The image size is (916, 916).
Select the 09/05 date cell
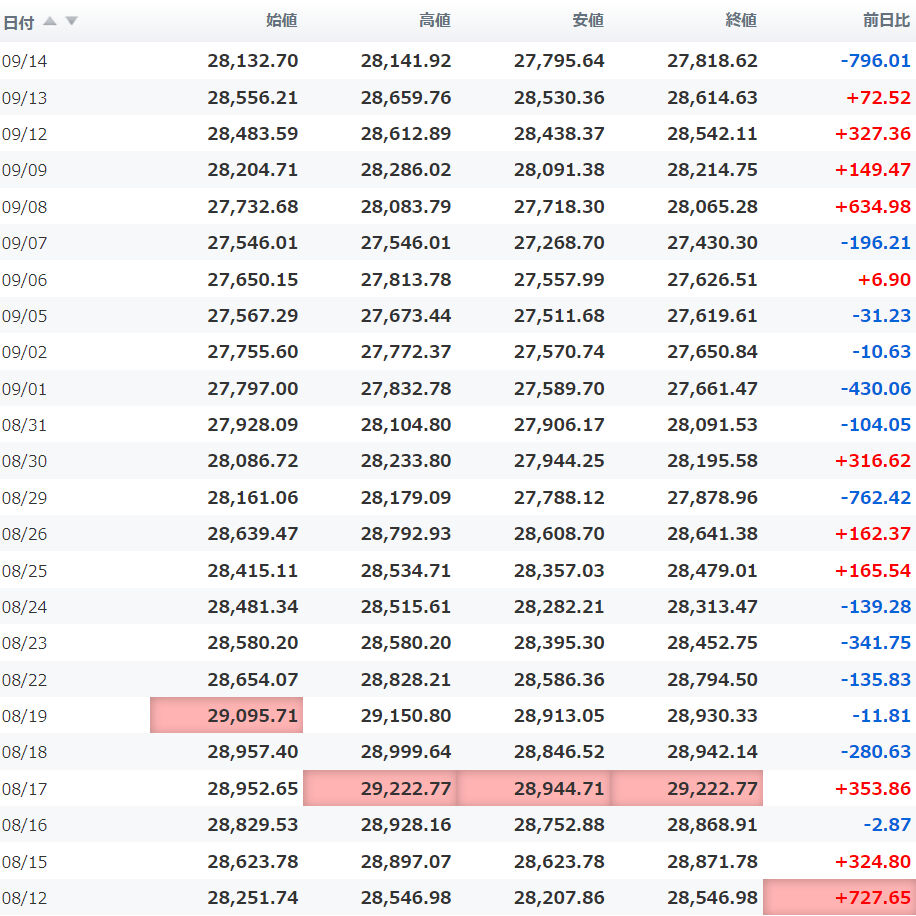[x=25, y=317]
